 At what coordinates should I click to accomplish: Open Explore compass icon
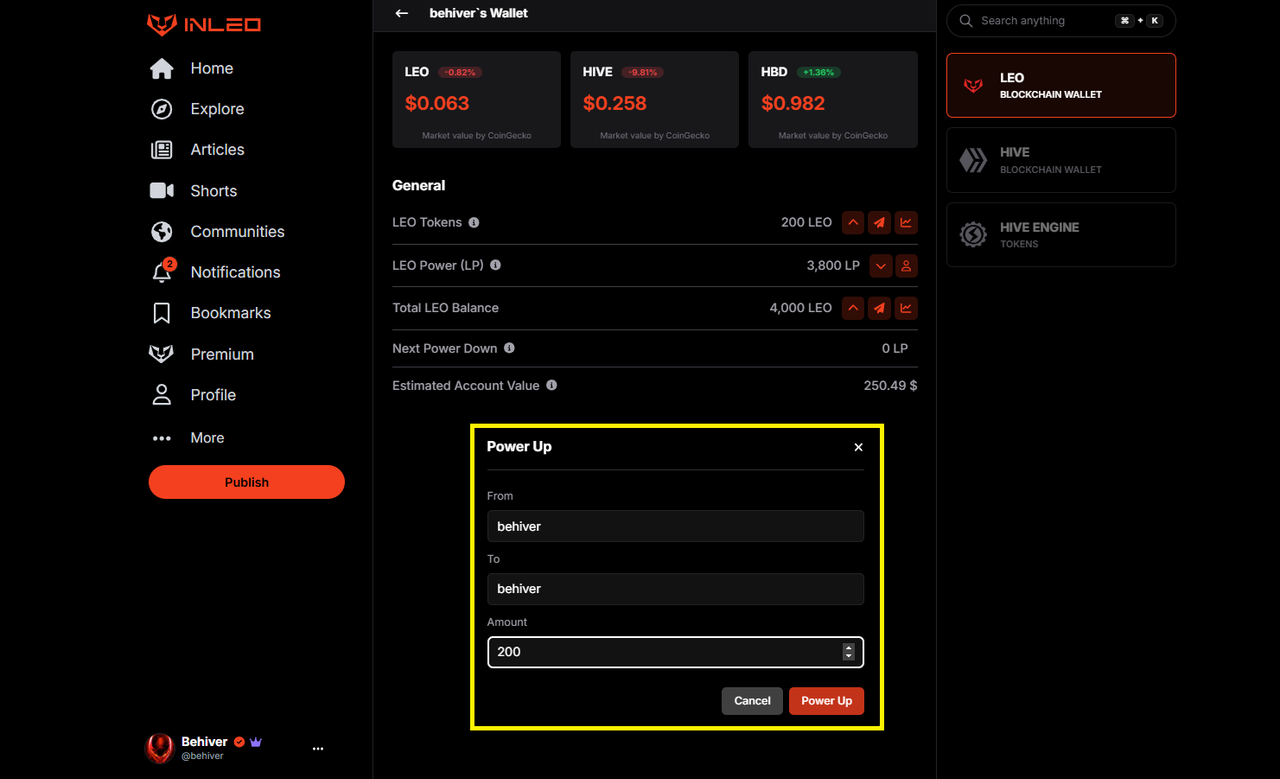tap(161, 109)
